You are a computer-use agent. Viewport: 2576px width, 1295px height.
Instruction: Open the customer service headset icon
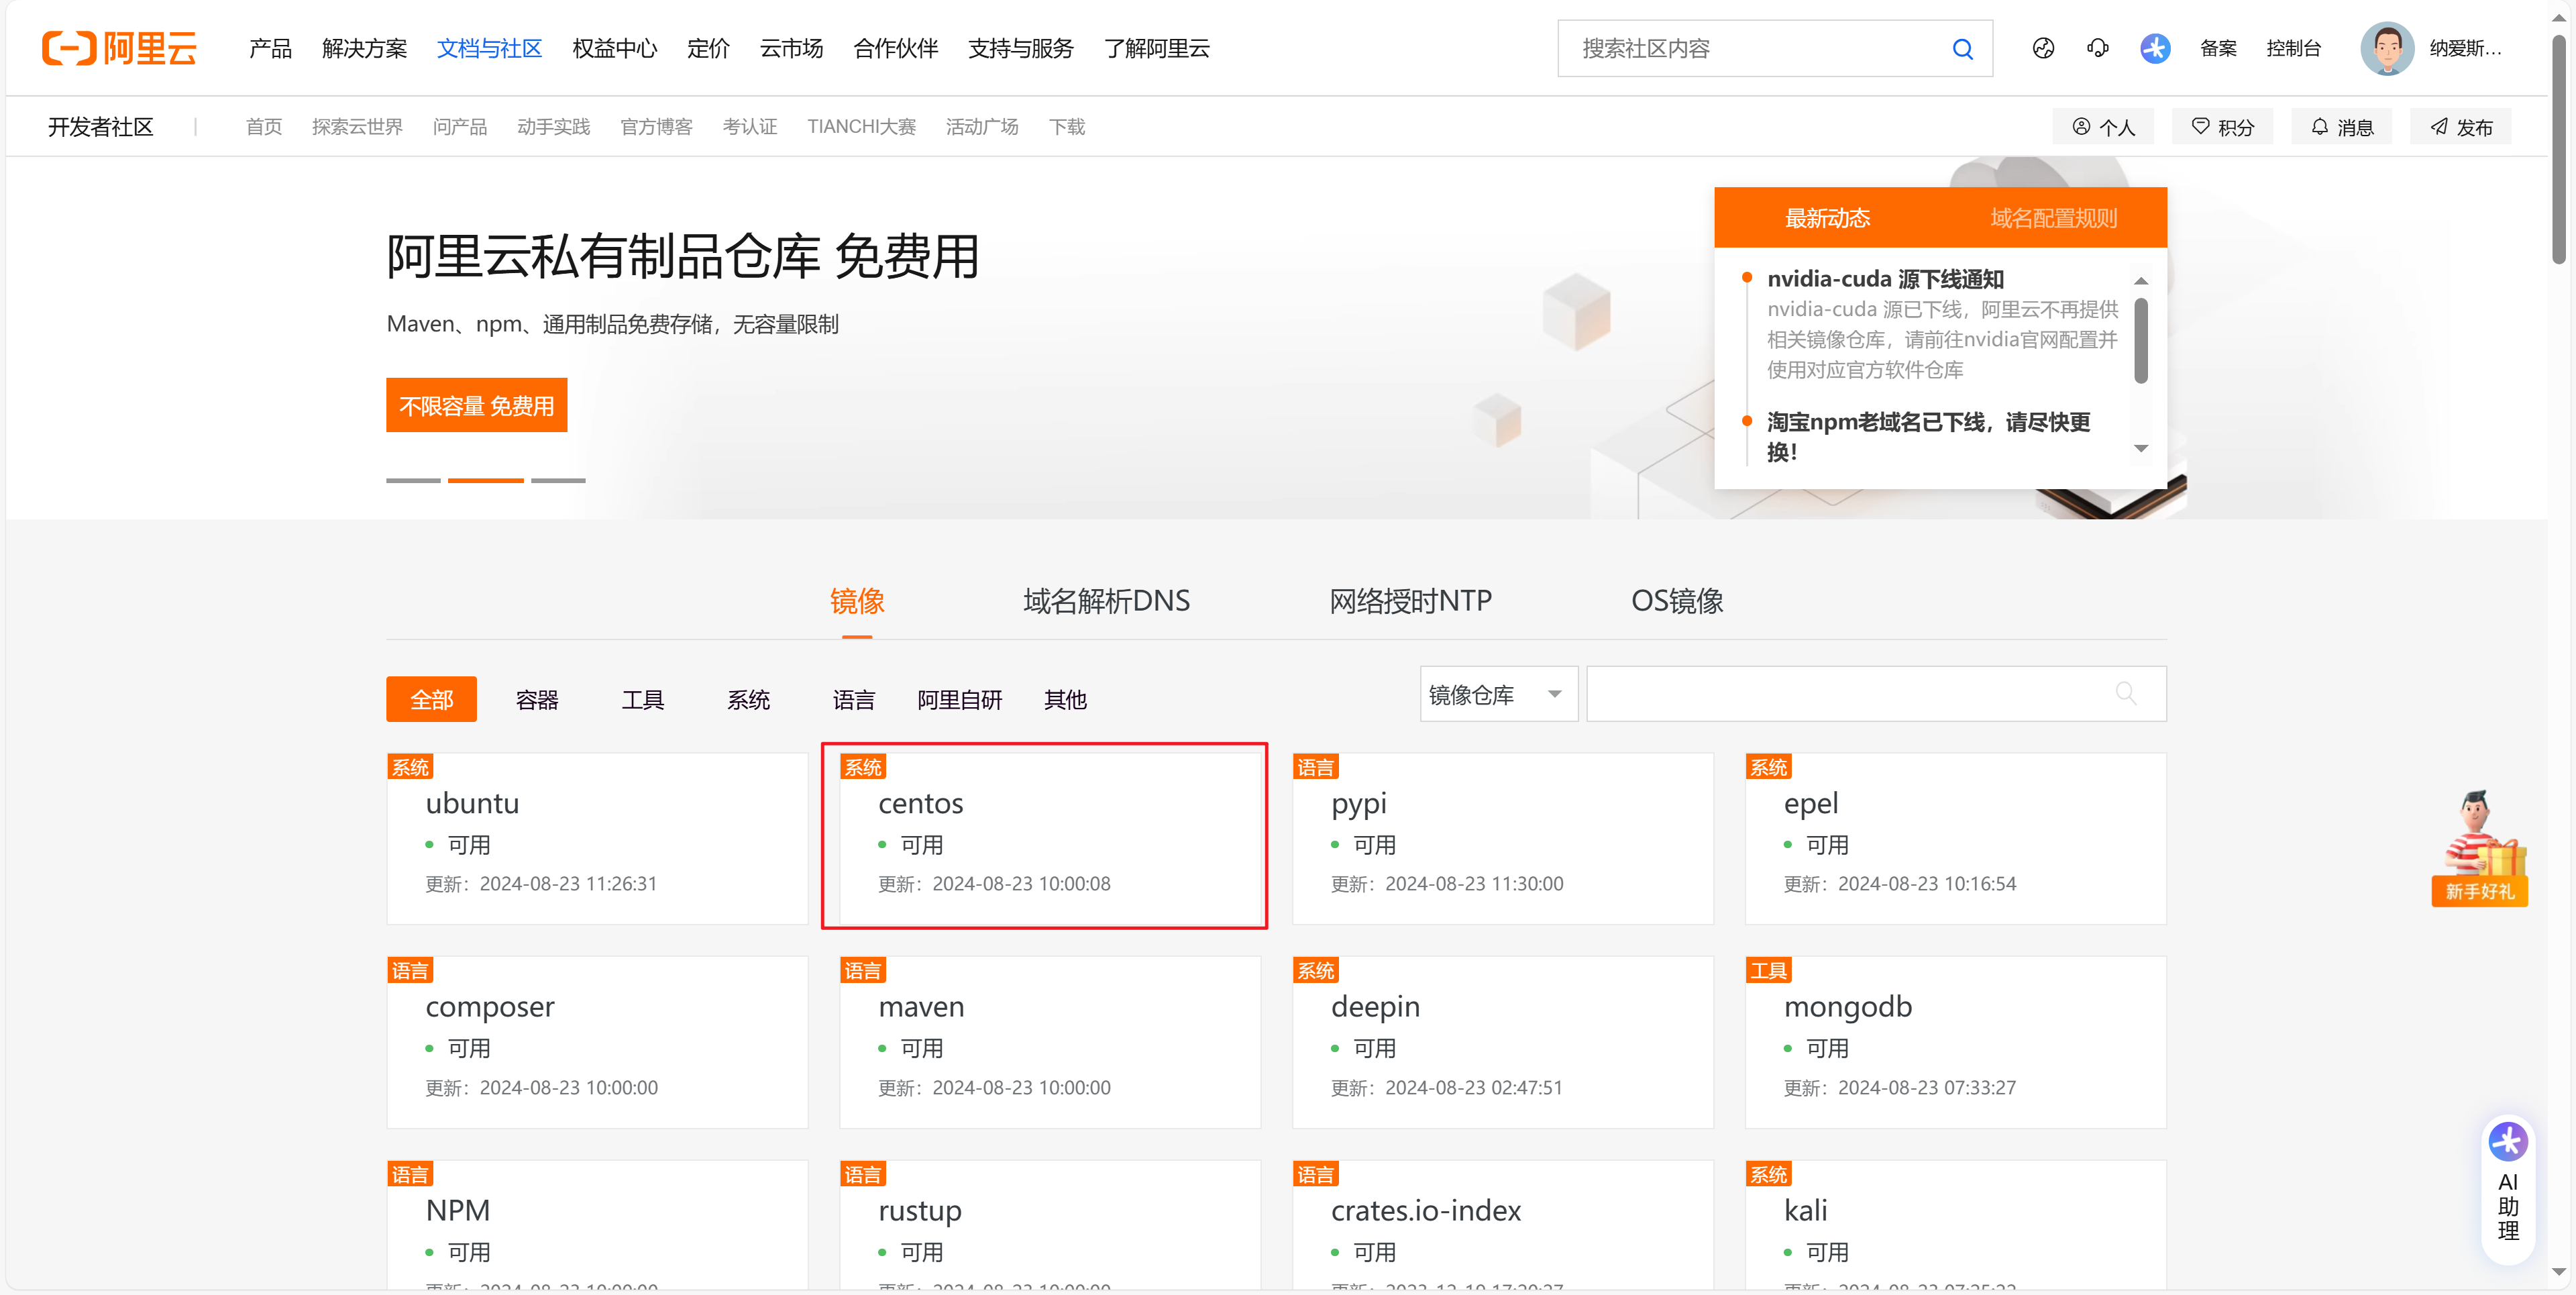[2098, 48]
